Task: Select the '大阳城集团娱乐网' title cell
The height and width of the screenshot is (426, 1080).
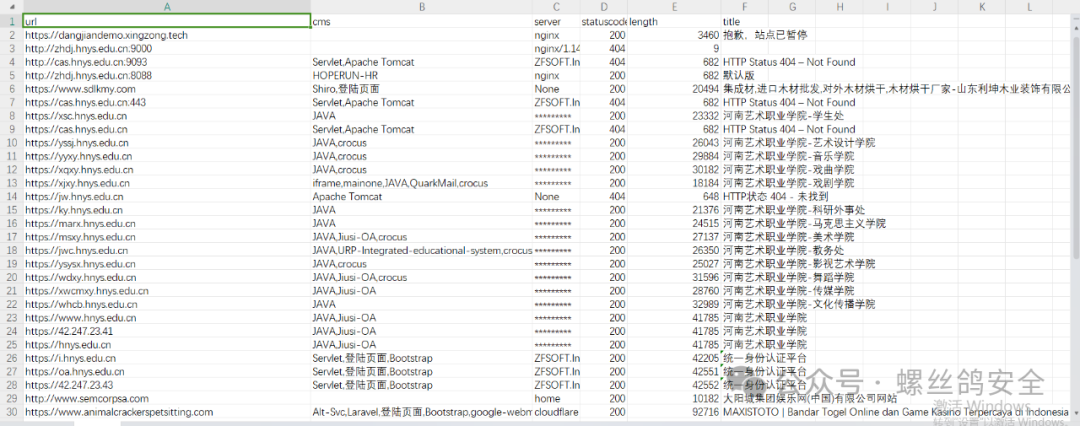Action: (x=810, y=398)
